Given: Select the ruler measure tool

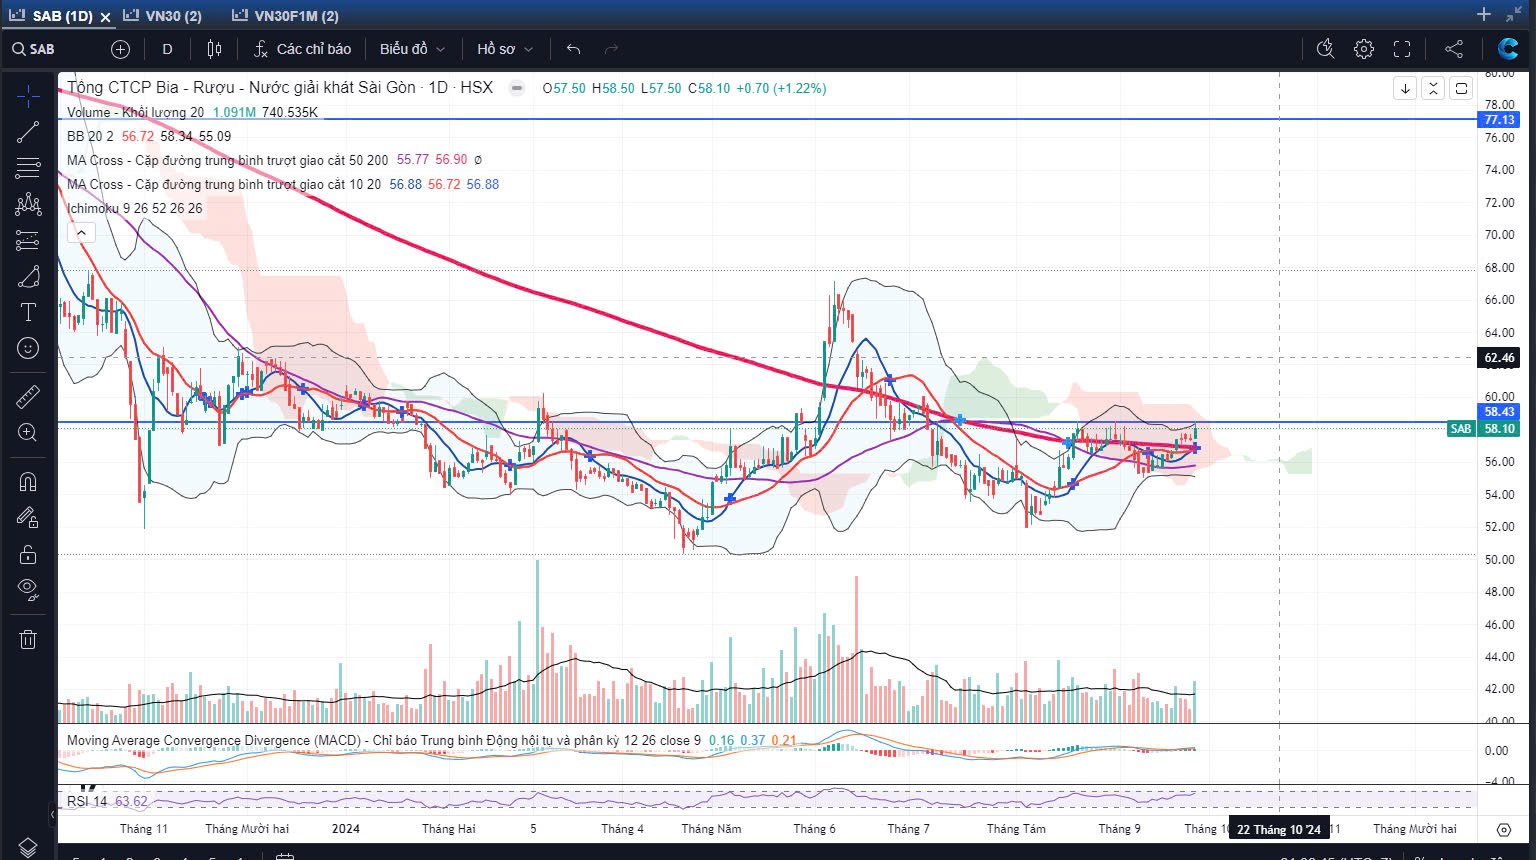Looking at the screenshot, I should pyautogui.click(x=28, y=397).
